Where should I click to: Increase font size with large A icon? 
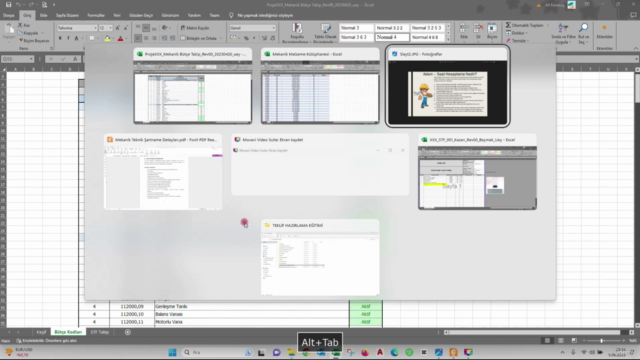[x=118, y=28]
